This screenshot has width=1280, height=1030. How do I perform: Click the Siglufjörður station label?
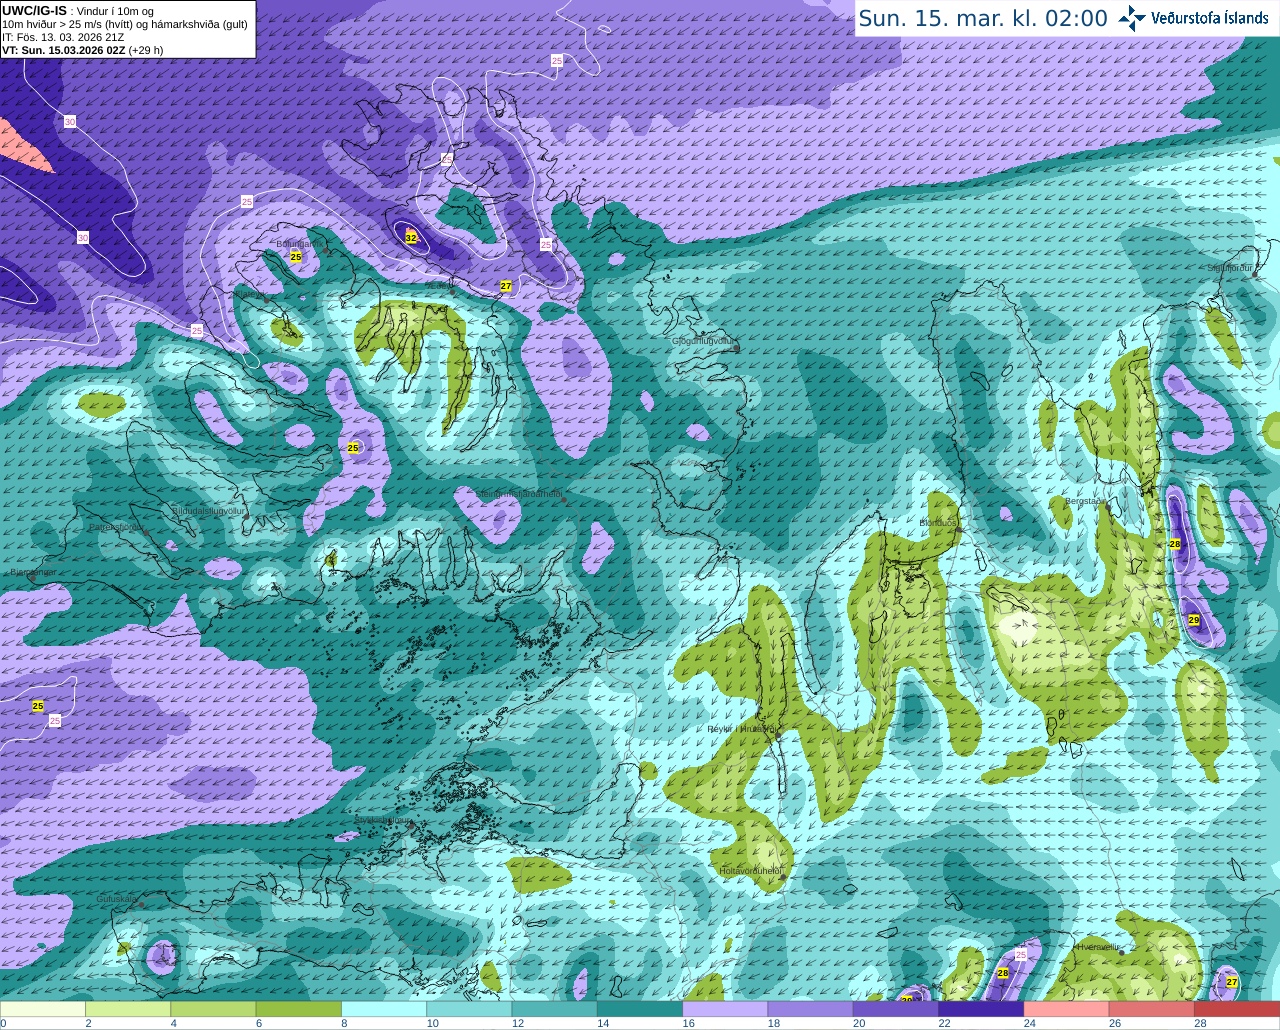click(1230, 268)
